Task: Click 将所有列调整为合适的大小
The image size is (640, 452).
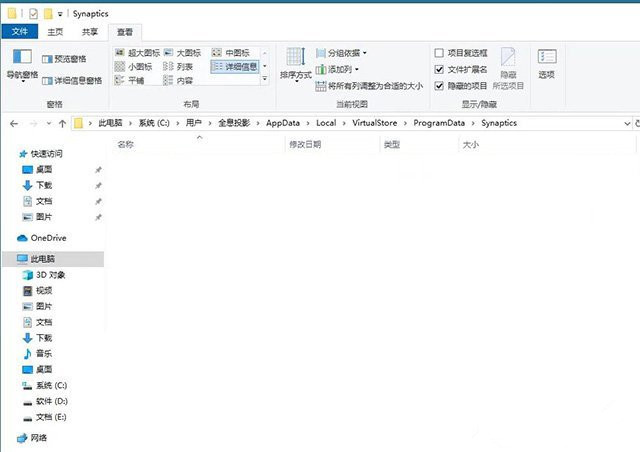Action: tap(369, 86)
